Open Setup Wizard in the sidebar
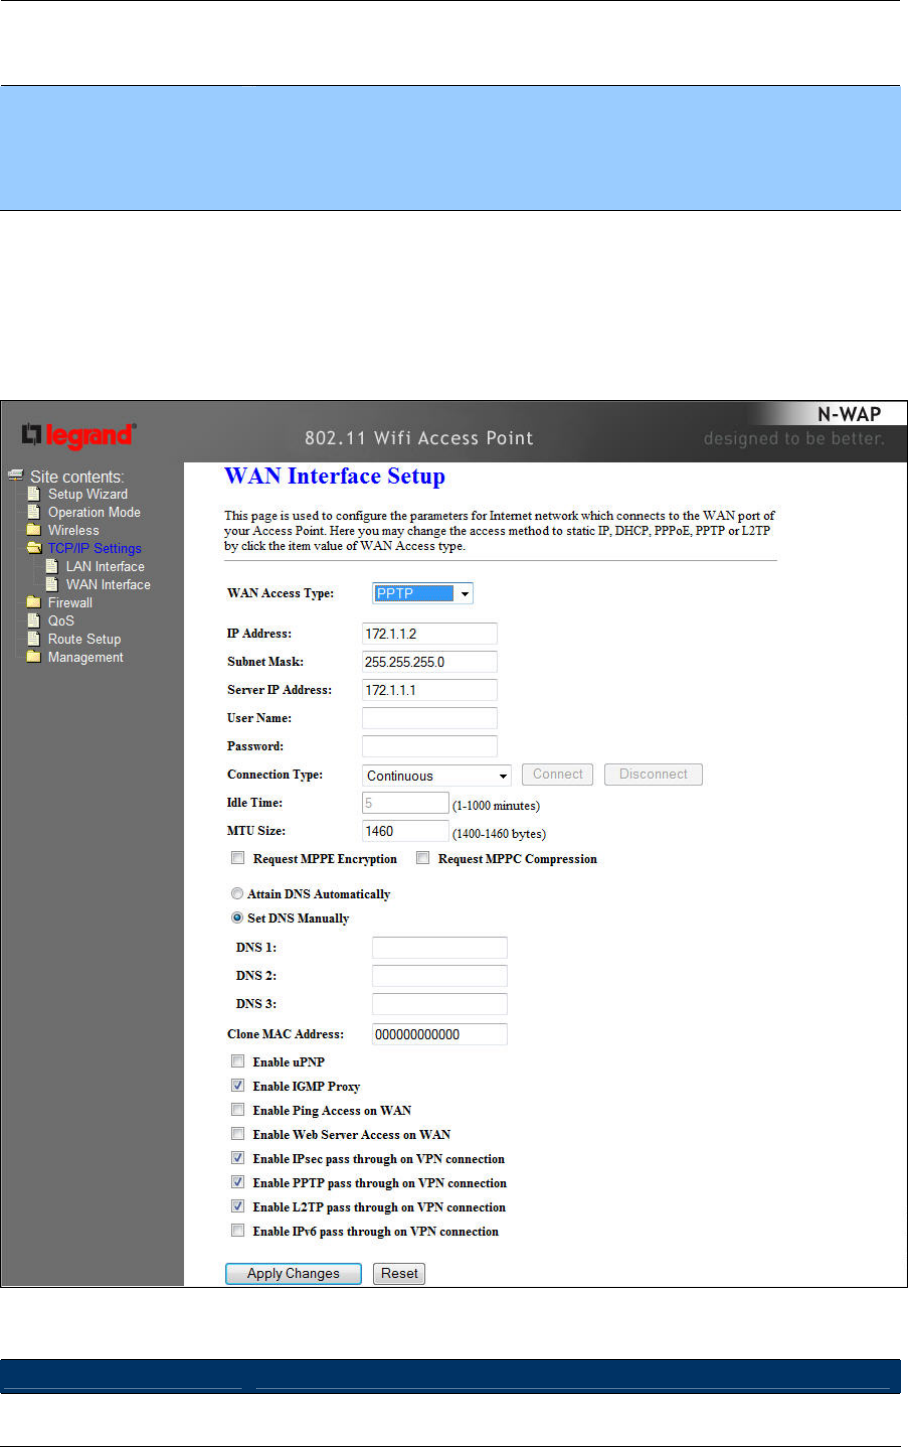 (x=88, y=494)
